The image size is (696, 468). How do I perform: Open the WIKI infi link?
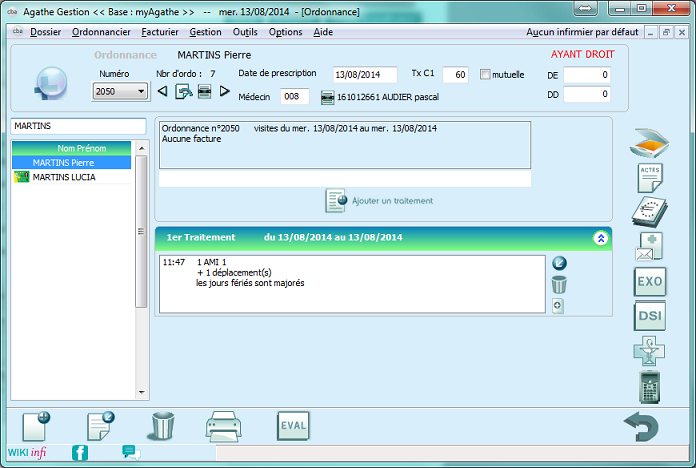pyautogui.click(x=27, y=452)
